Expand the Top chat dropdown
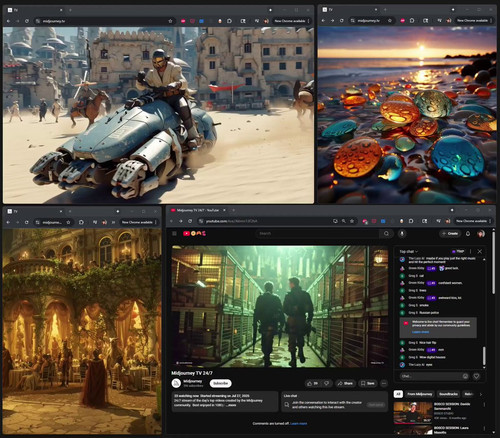 click(x=409, y=251)
